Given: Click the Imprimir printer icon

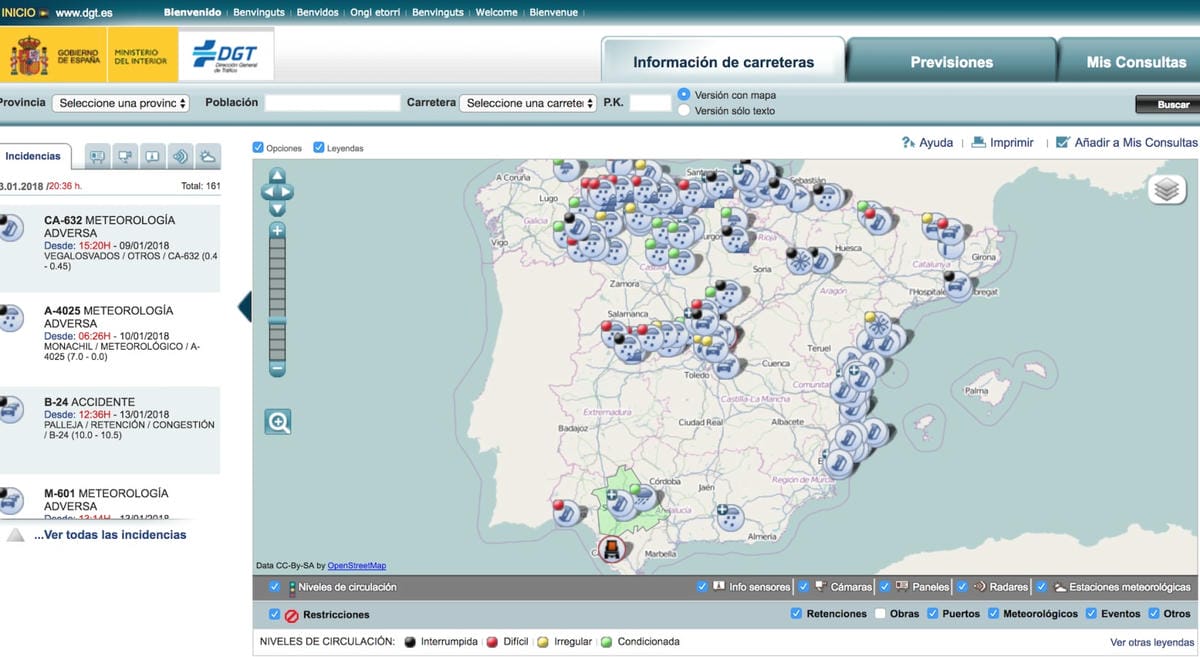Looking at the screenshot, I should coord(979,143).
